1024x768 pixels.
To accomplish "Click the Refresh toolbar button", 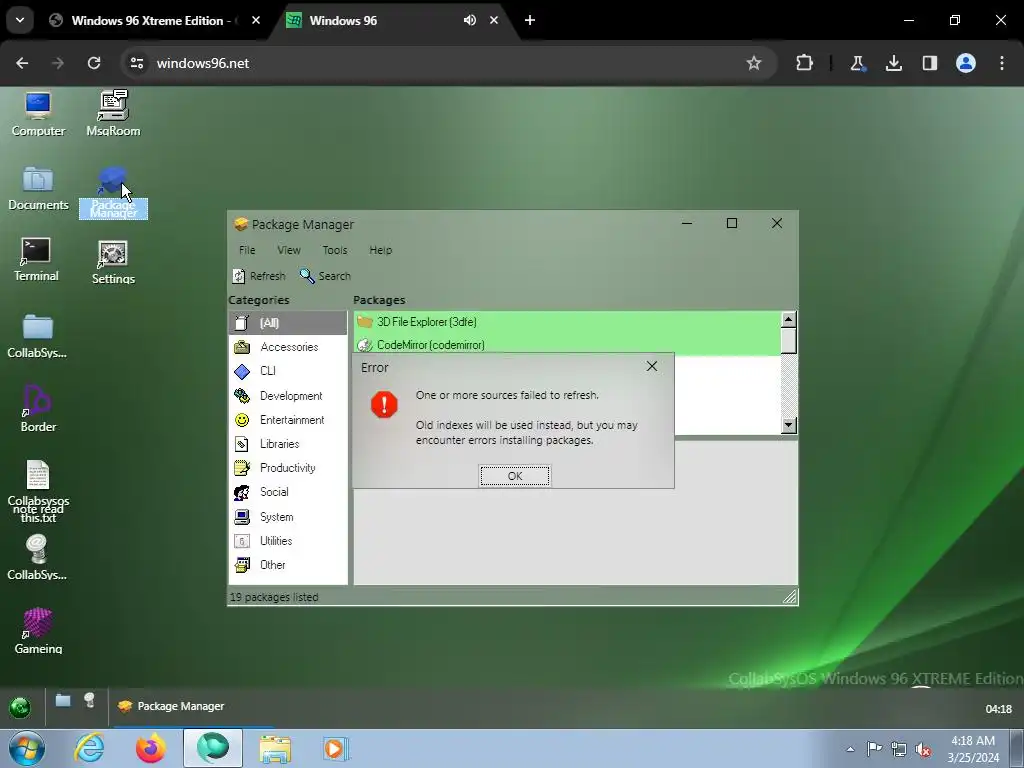I will pos(259,276).
